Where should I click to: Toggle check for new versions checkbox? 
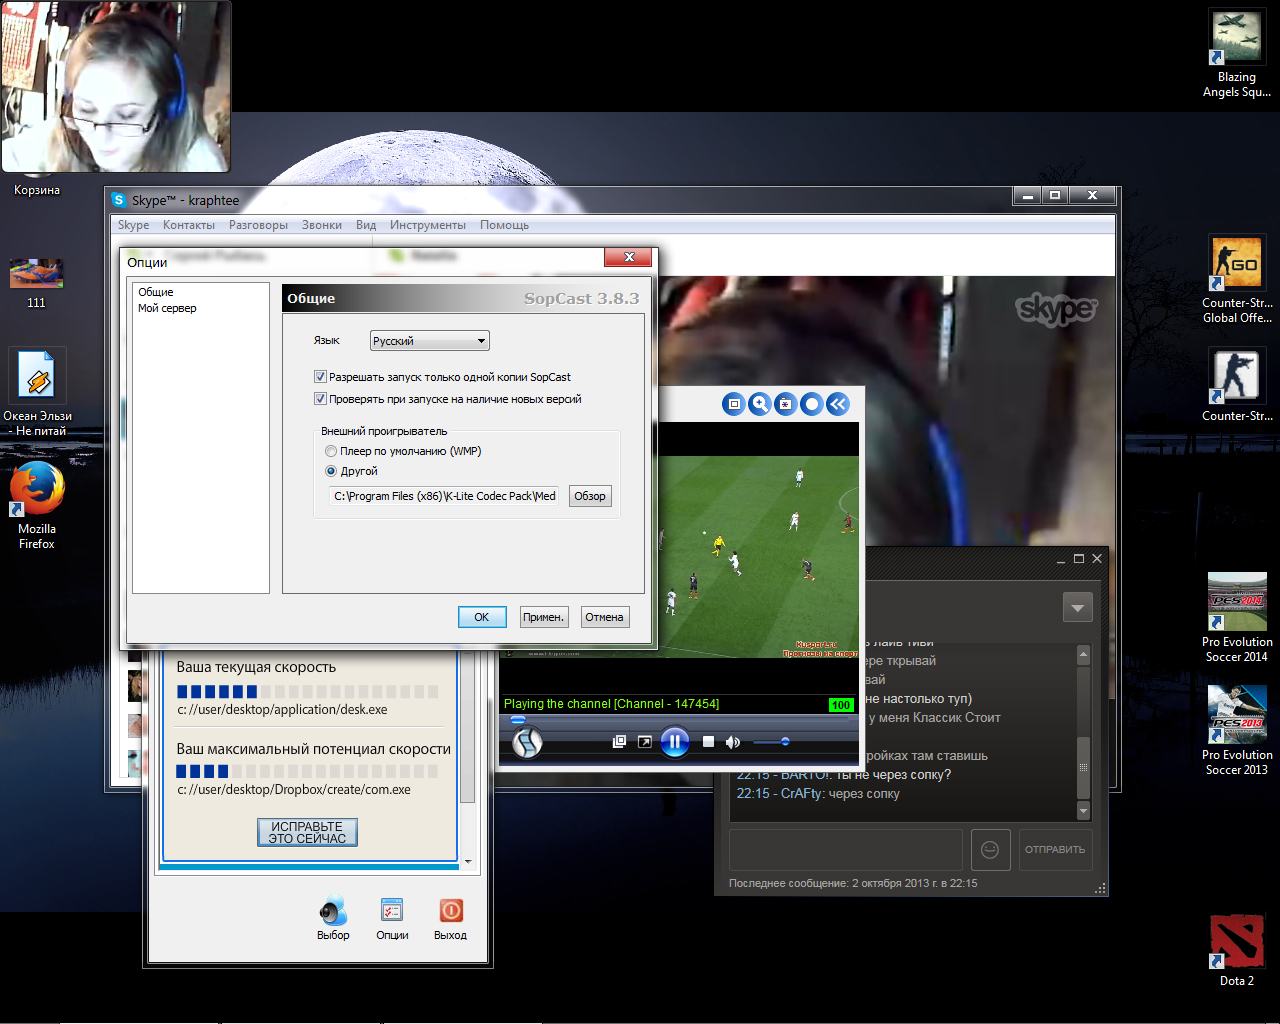tap(320, 399)
